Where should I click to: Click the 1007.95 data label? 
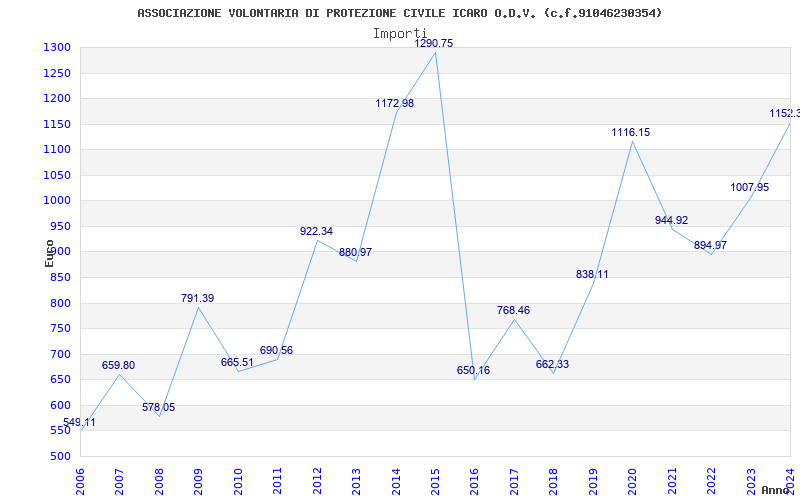[749, 188]
